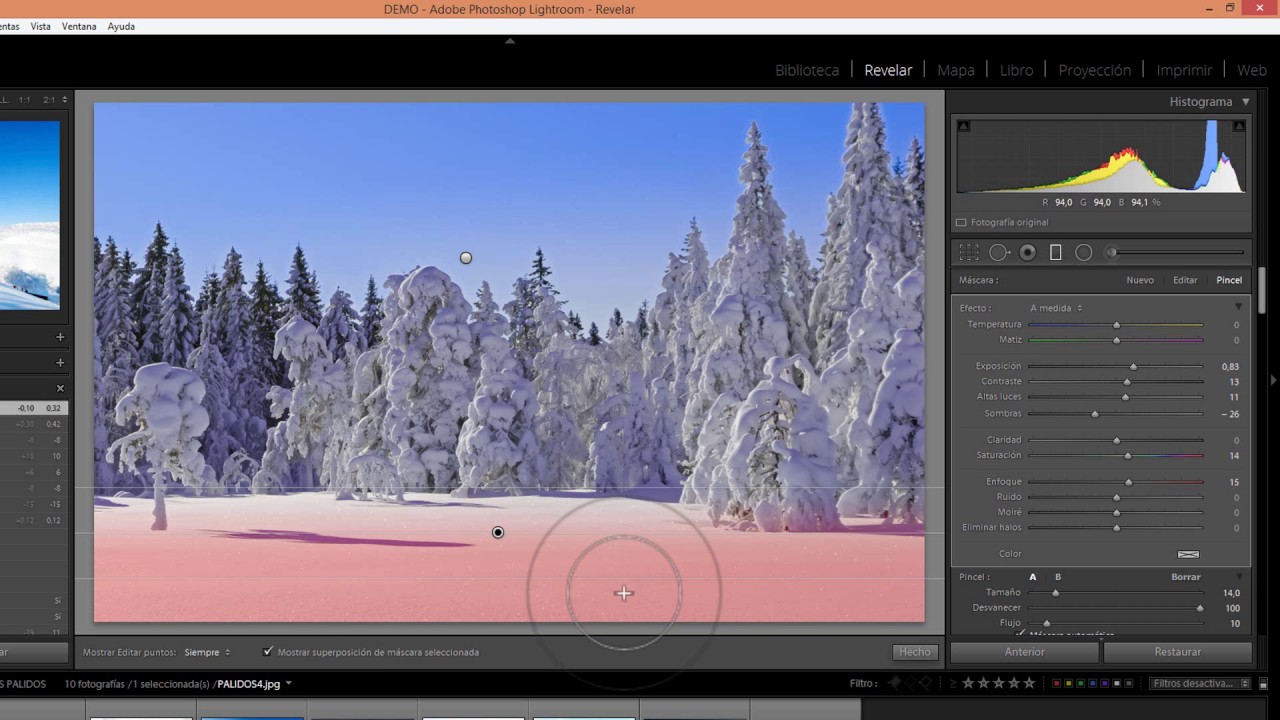Viewport: 1280px width, 720px height.
Task: Select the Radial Filter tool
Action: click(1083, 253)
